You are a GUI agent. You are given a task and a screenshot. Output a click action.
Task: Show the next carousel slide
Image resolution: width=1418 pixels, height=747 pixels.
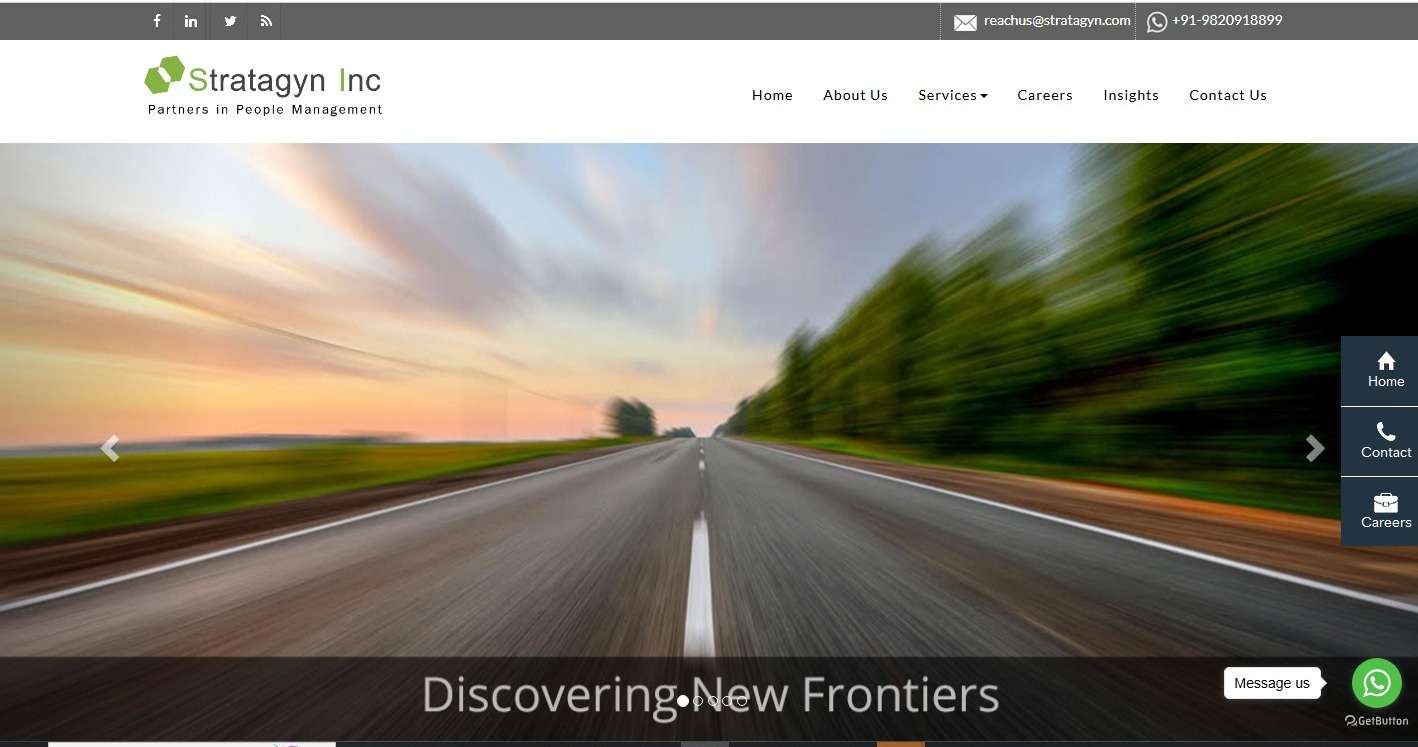click(1315, 449)
